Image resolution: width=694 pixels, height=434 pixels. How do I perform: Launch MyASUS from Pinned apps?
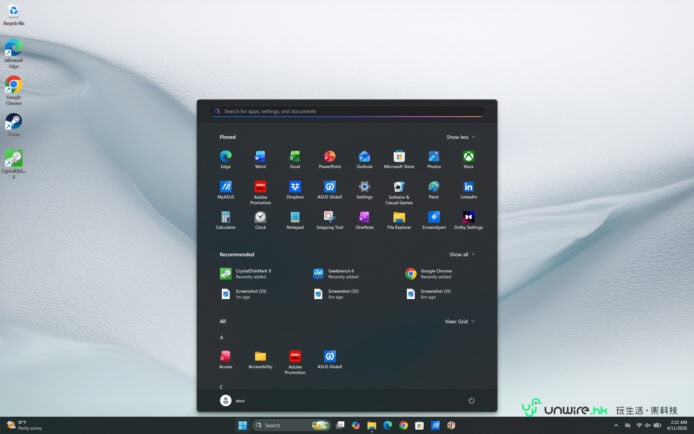[x=226, y=190]
